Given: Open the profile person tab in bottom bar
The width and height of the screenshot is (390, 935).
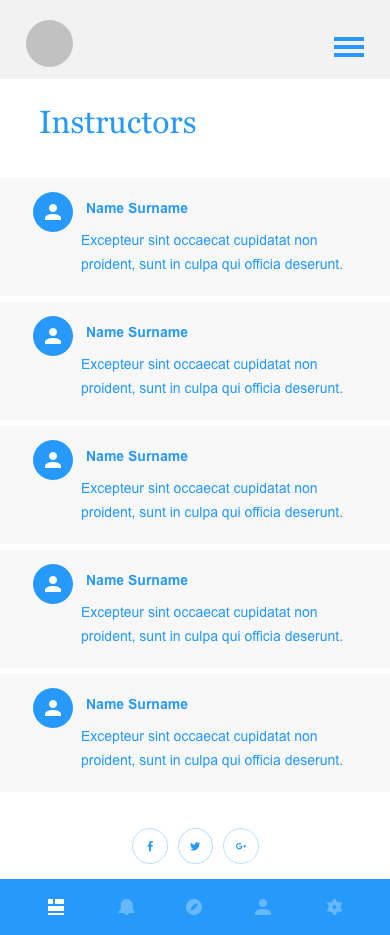Looking at the screenshot, I should point(263,908).
